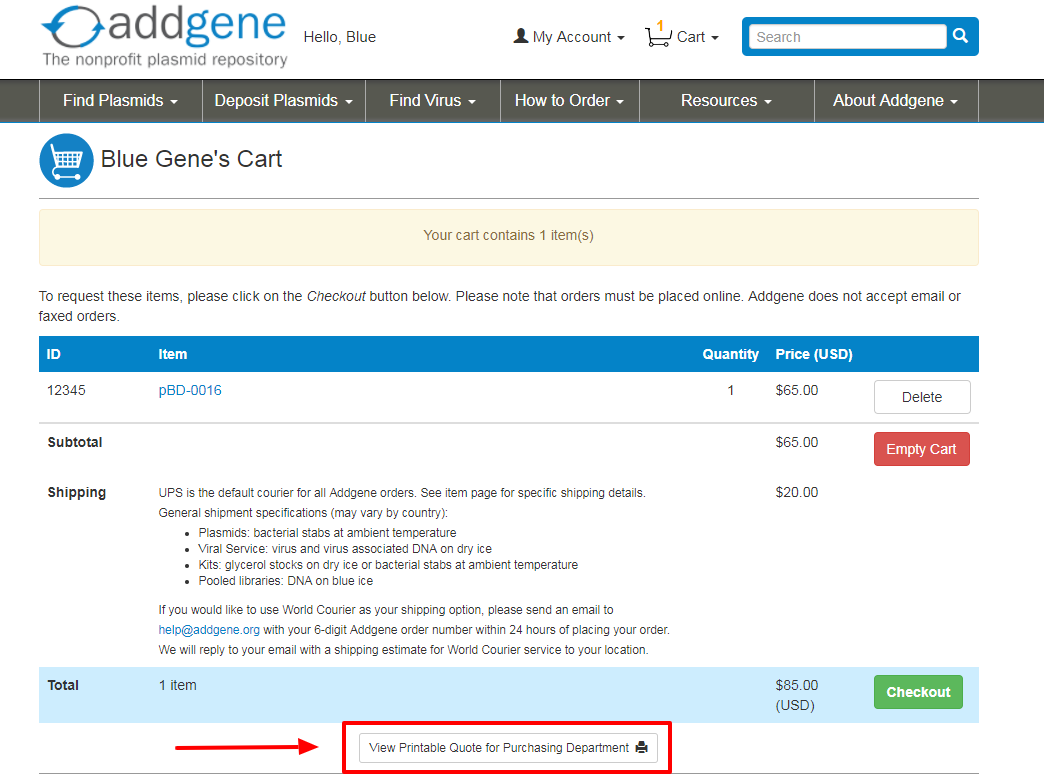
Task: Click the Shipping row label
Action: point(77,493)
